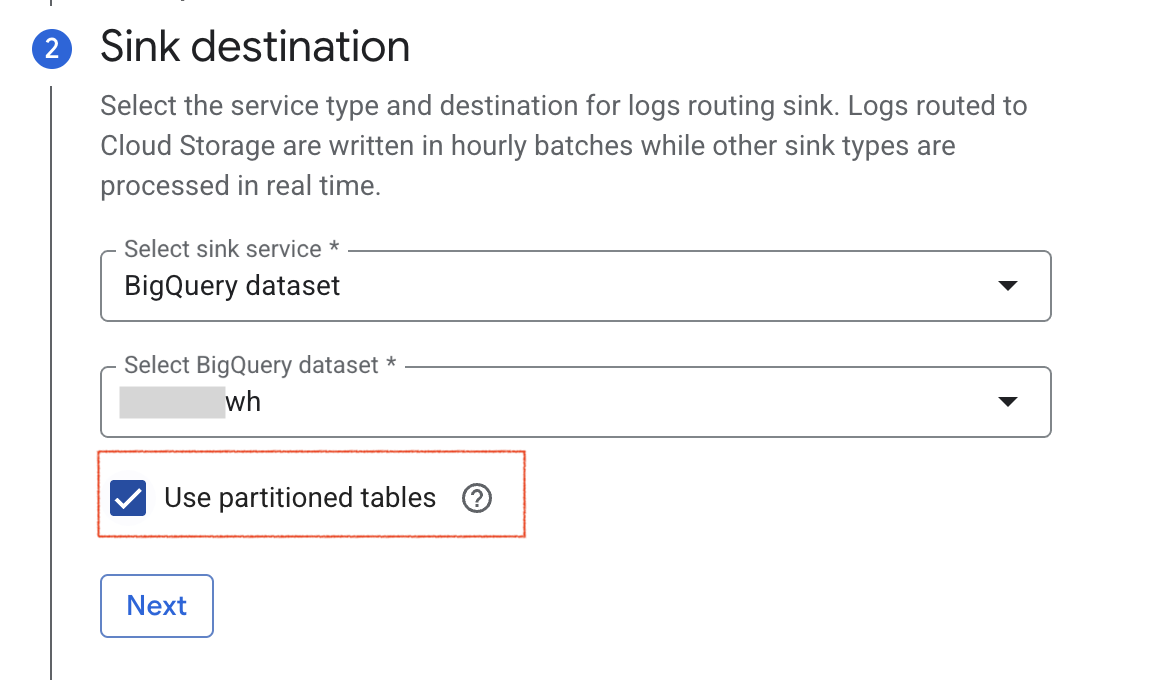Click the step 2 number circle icon
Viewport: 1170px width, 680px height.
[51, 49]
